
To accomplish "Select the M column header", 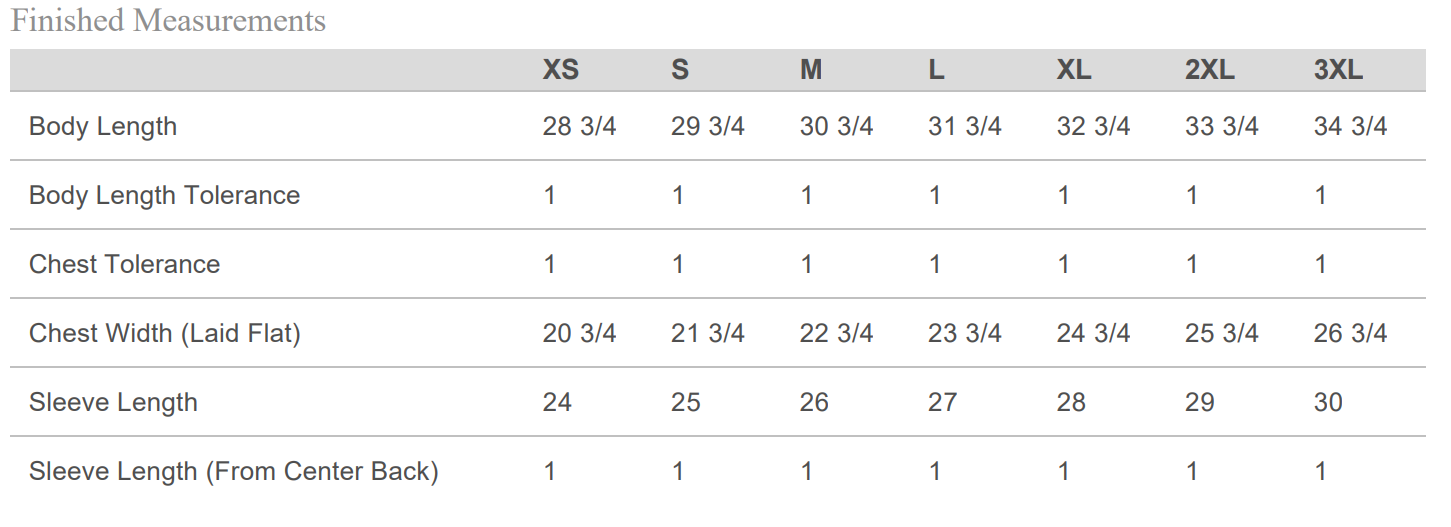I will pos(811,70).
